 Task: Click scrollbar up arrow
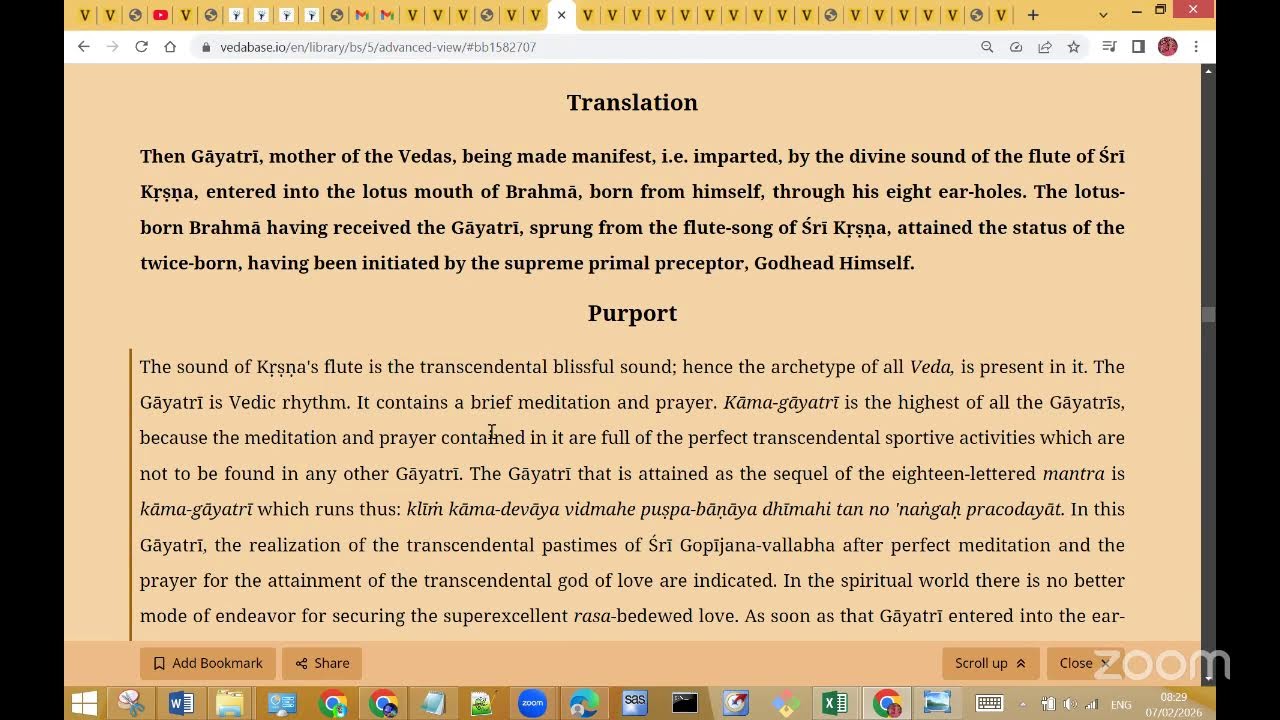1208,71
